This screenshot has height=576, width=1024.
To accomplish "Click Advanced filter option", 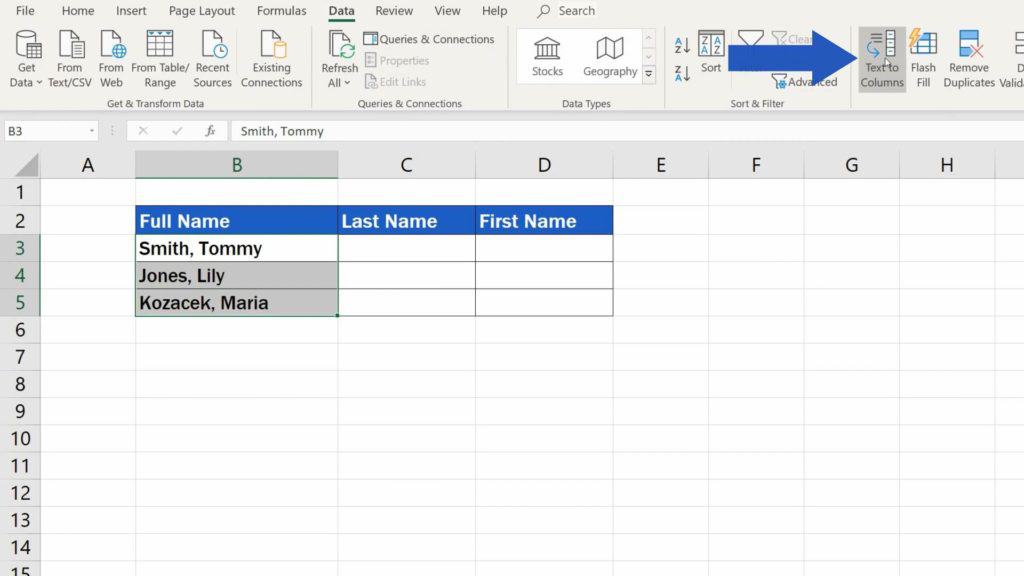I will (x=806, y=81).
